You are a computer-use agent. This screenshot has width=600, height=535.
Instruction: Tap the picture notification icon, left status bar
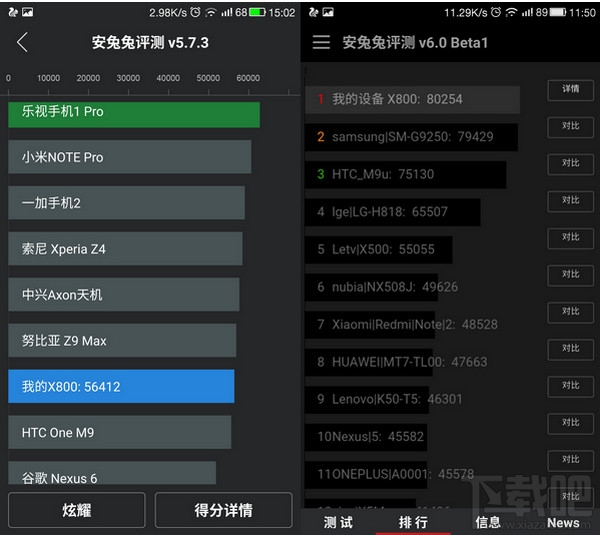[27, 12]
